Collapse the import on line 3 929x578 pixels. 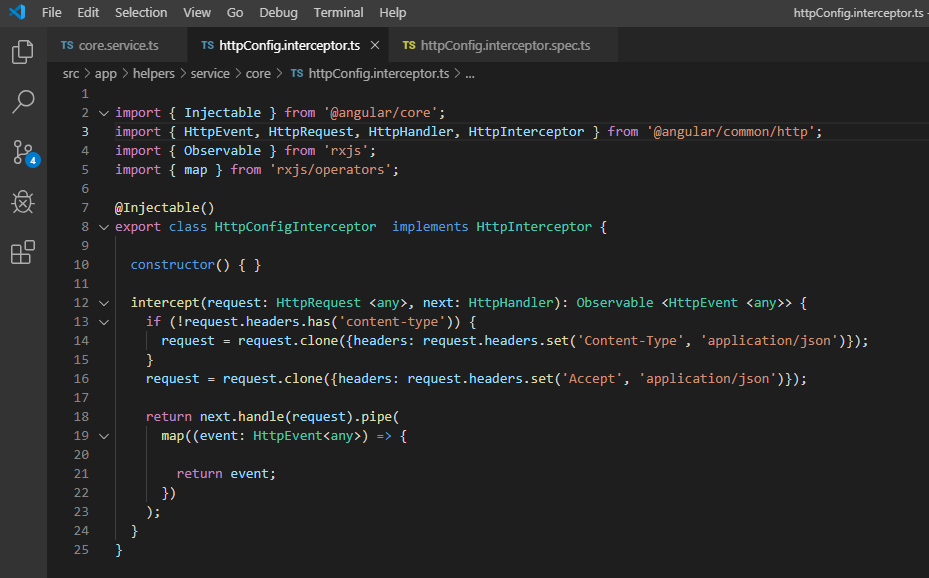103,131
